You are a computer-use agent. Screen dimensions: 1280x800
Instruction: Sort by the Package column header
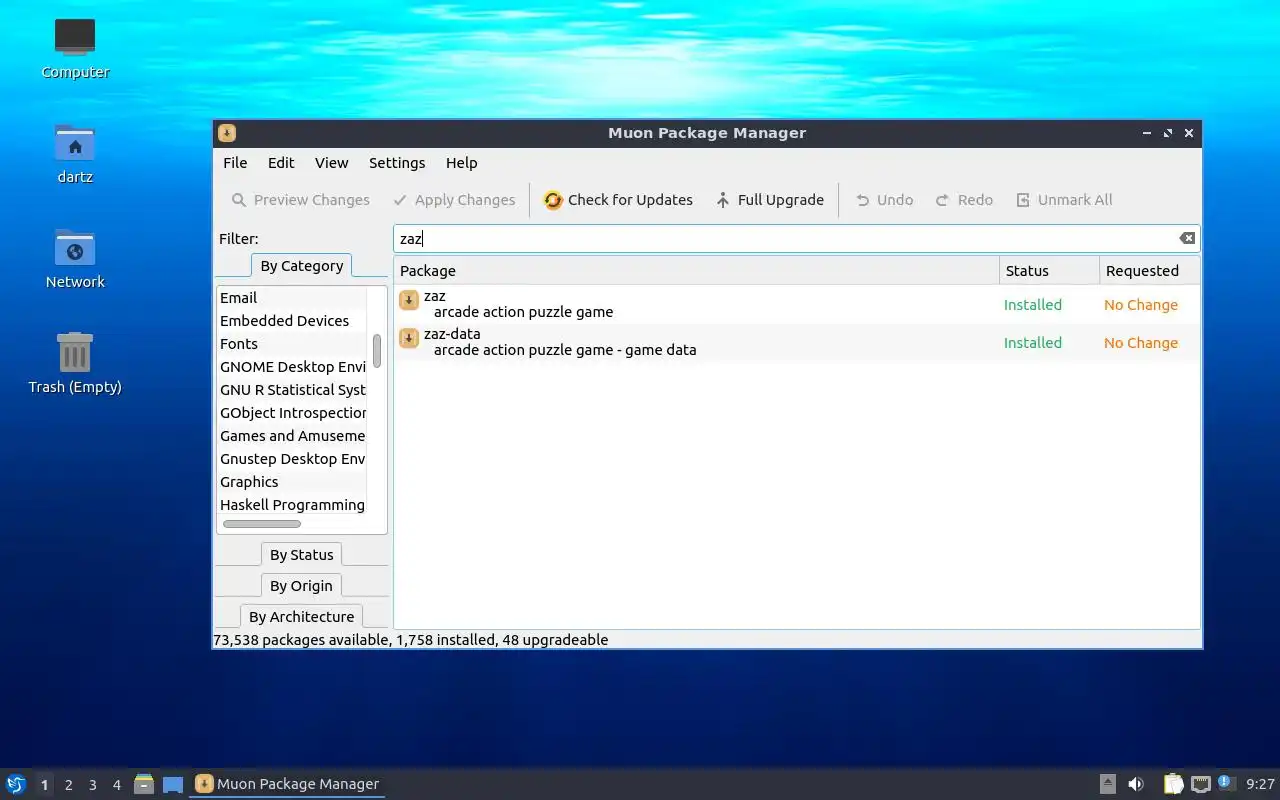[697, 271]
